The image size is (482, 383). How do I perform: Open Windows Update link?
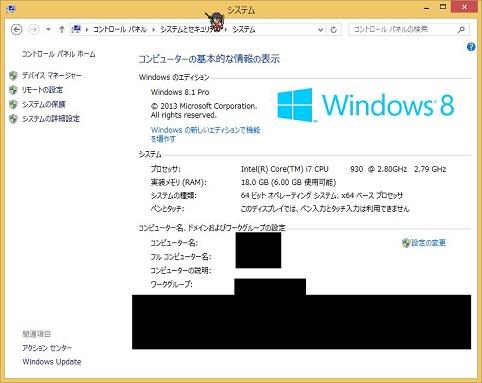pos(52,362)
